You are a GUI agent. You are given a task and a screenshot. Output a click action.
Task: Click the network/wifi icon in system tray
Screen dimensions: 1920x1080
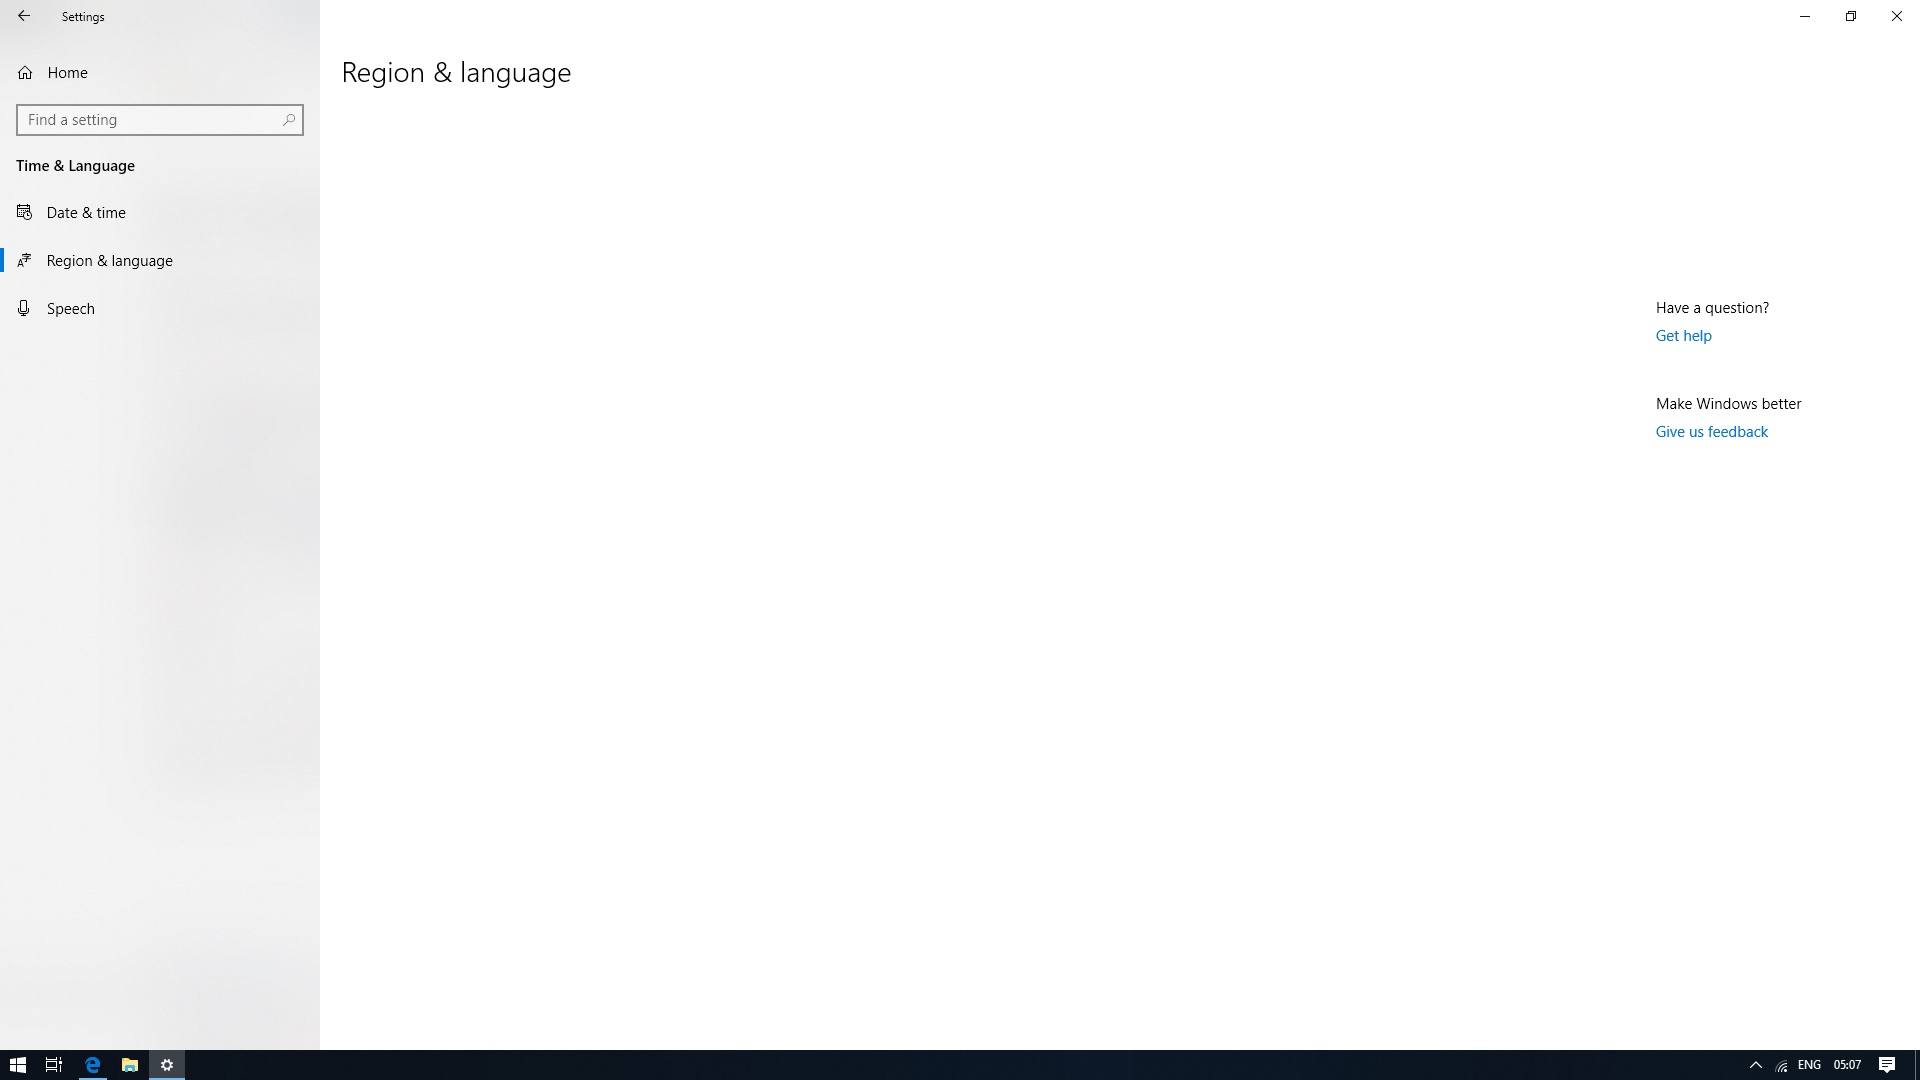click(x=1782, y=1064)
